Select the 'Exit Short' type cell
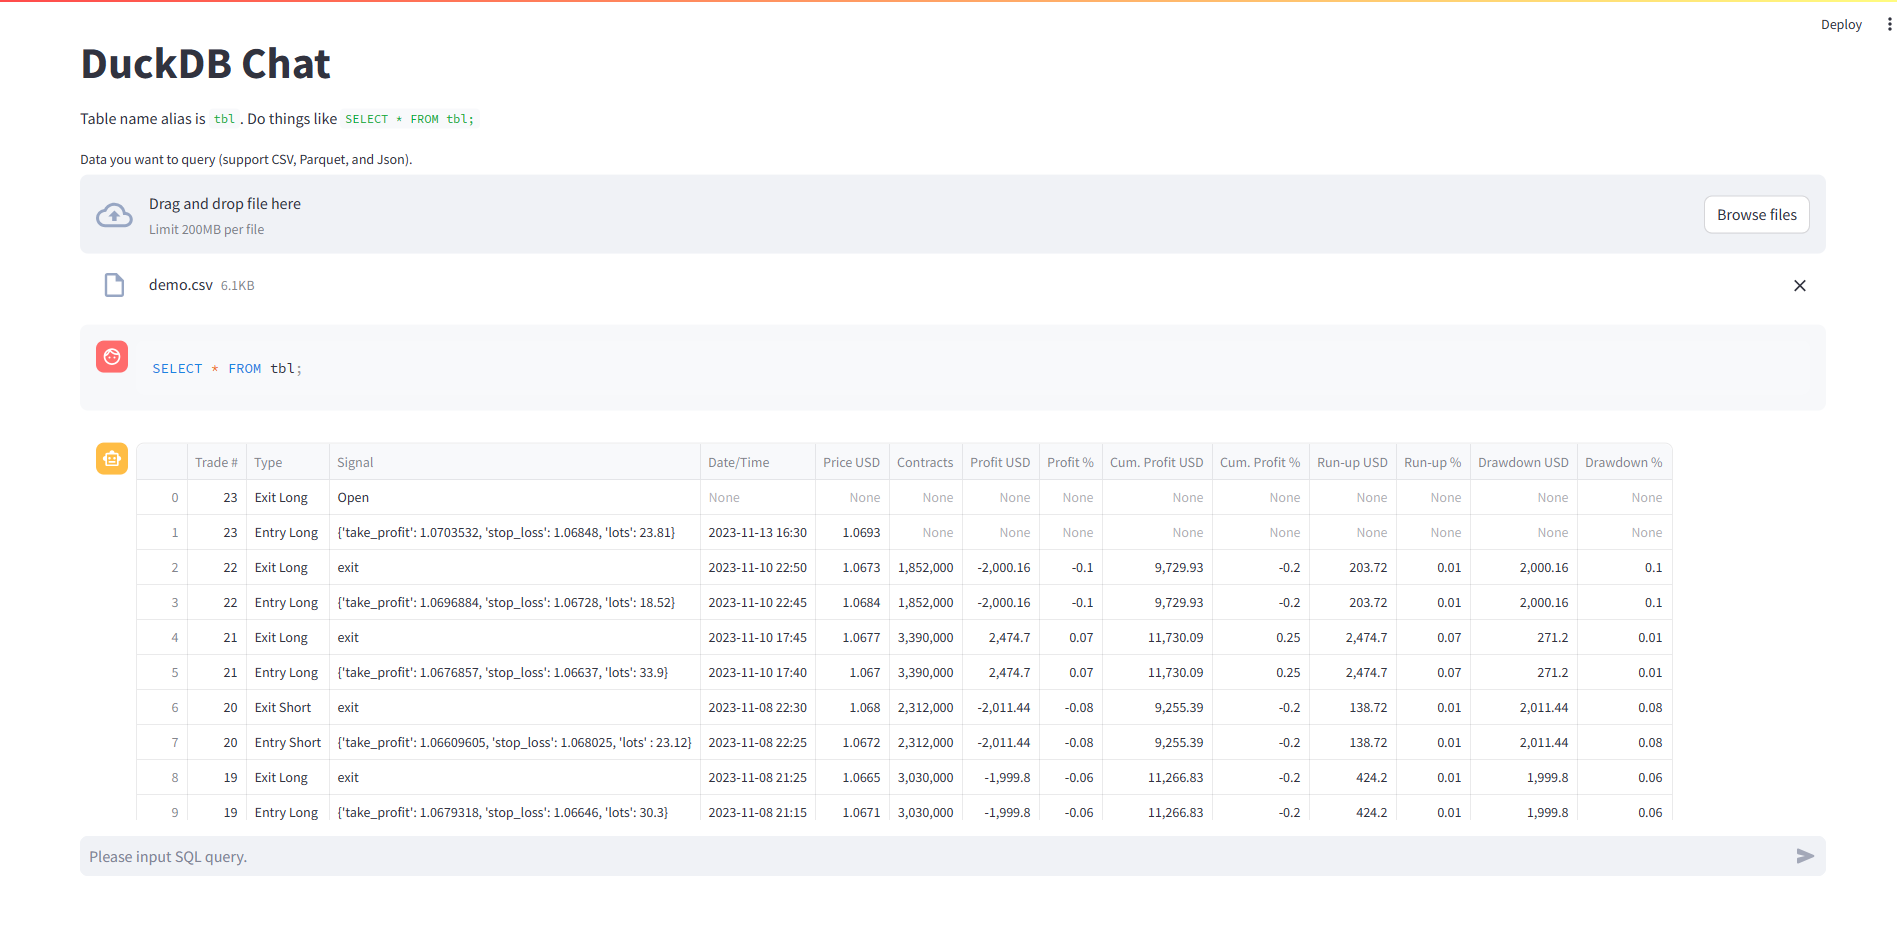This screenshot has height=946, width=1897. tap(288, 707)
